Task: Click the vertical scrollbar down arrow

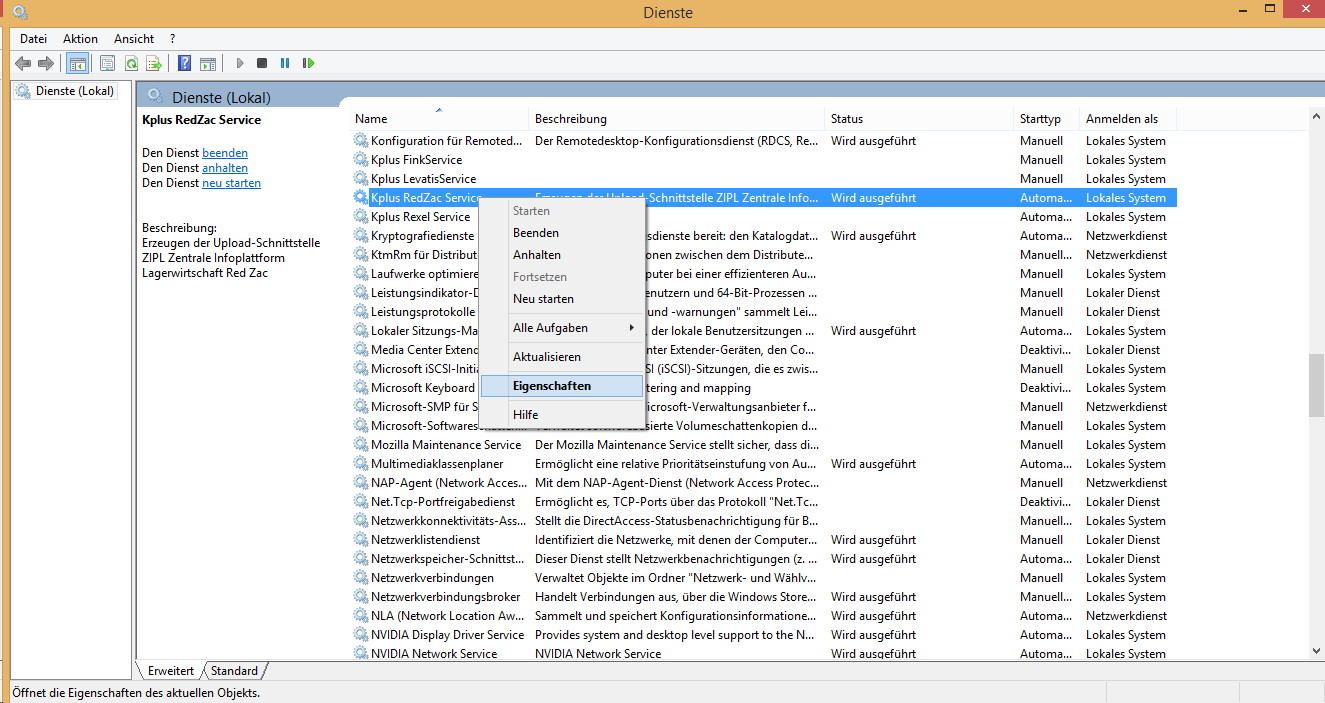Action: [1316, 651]
